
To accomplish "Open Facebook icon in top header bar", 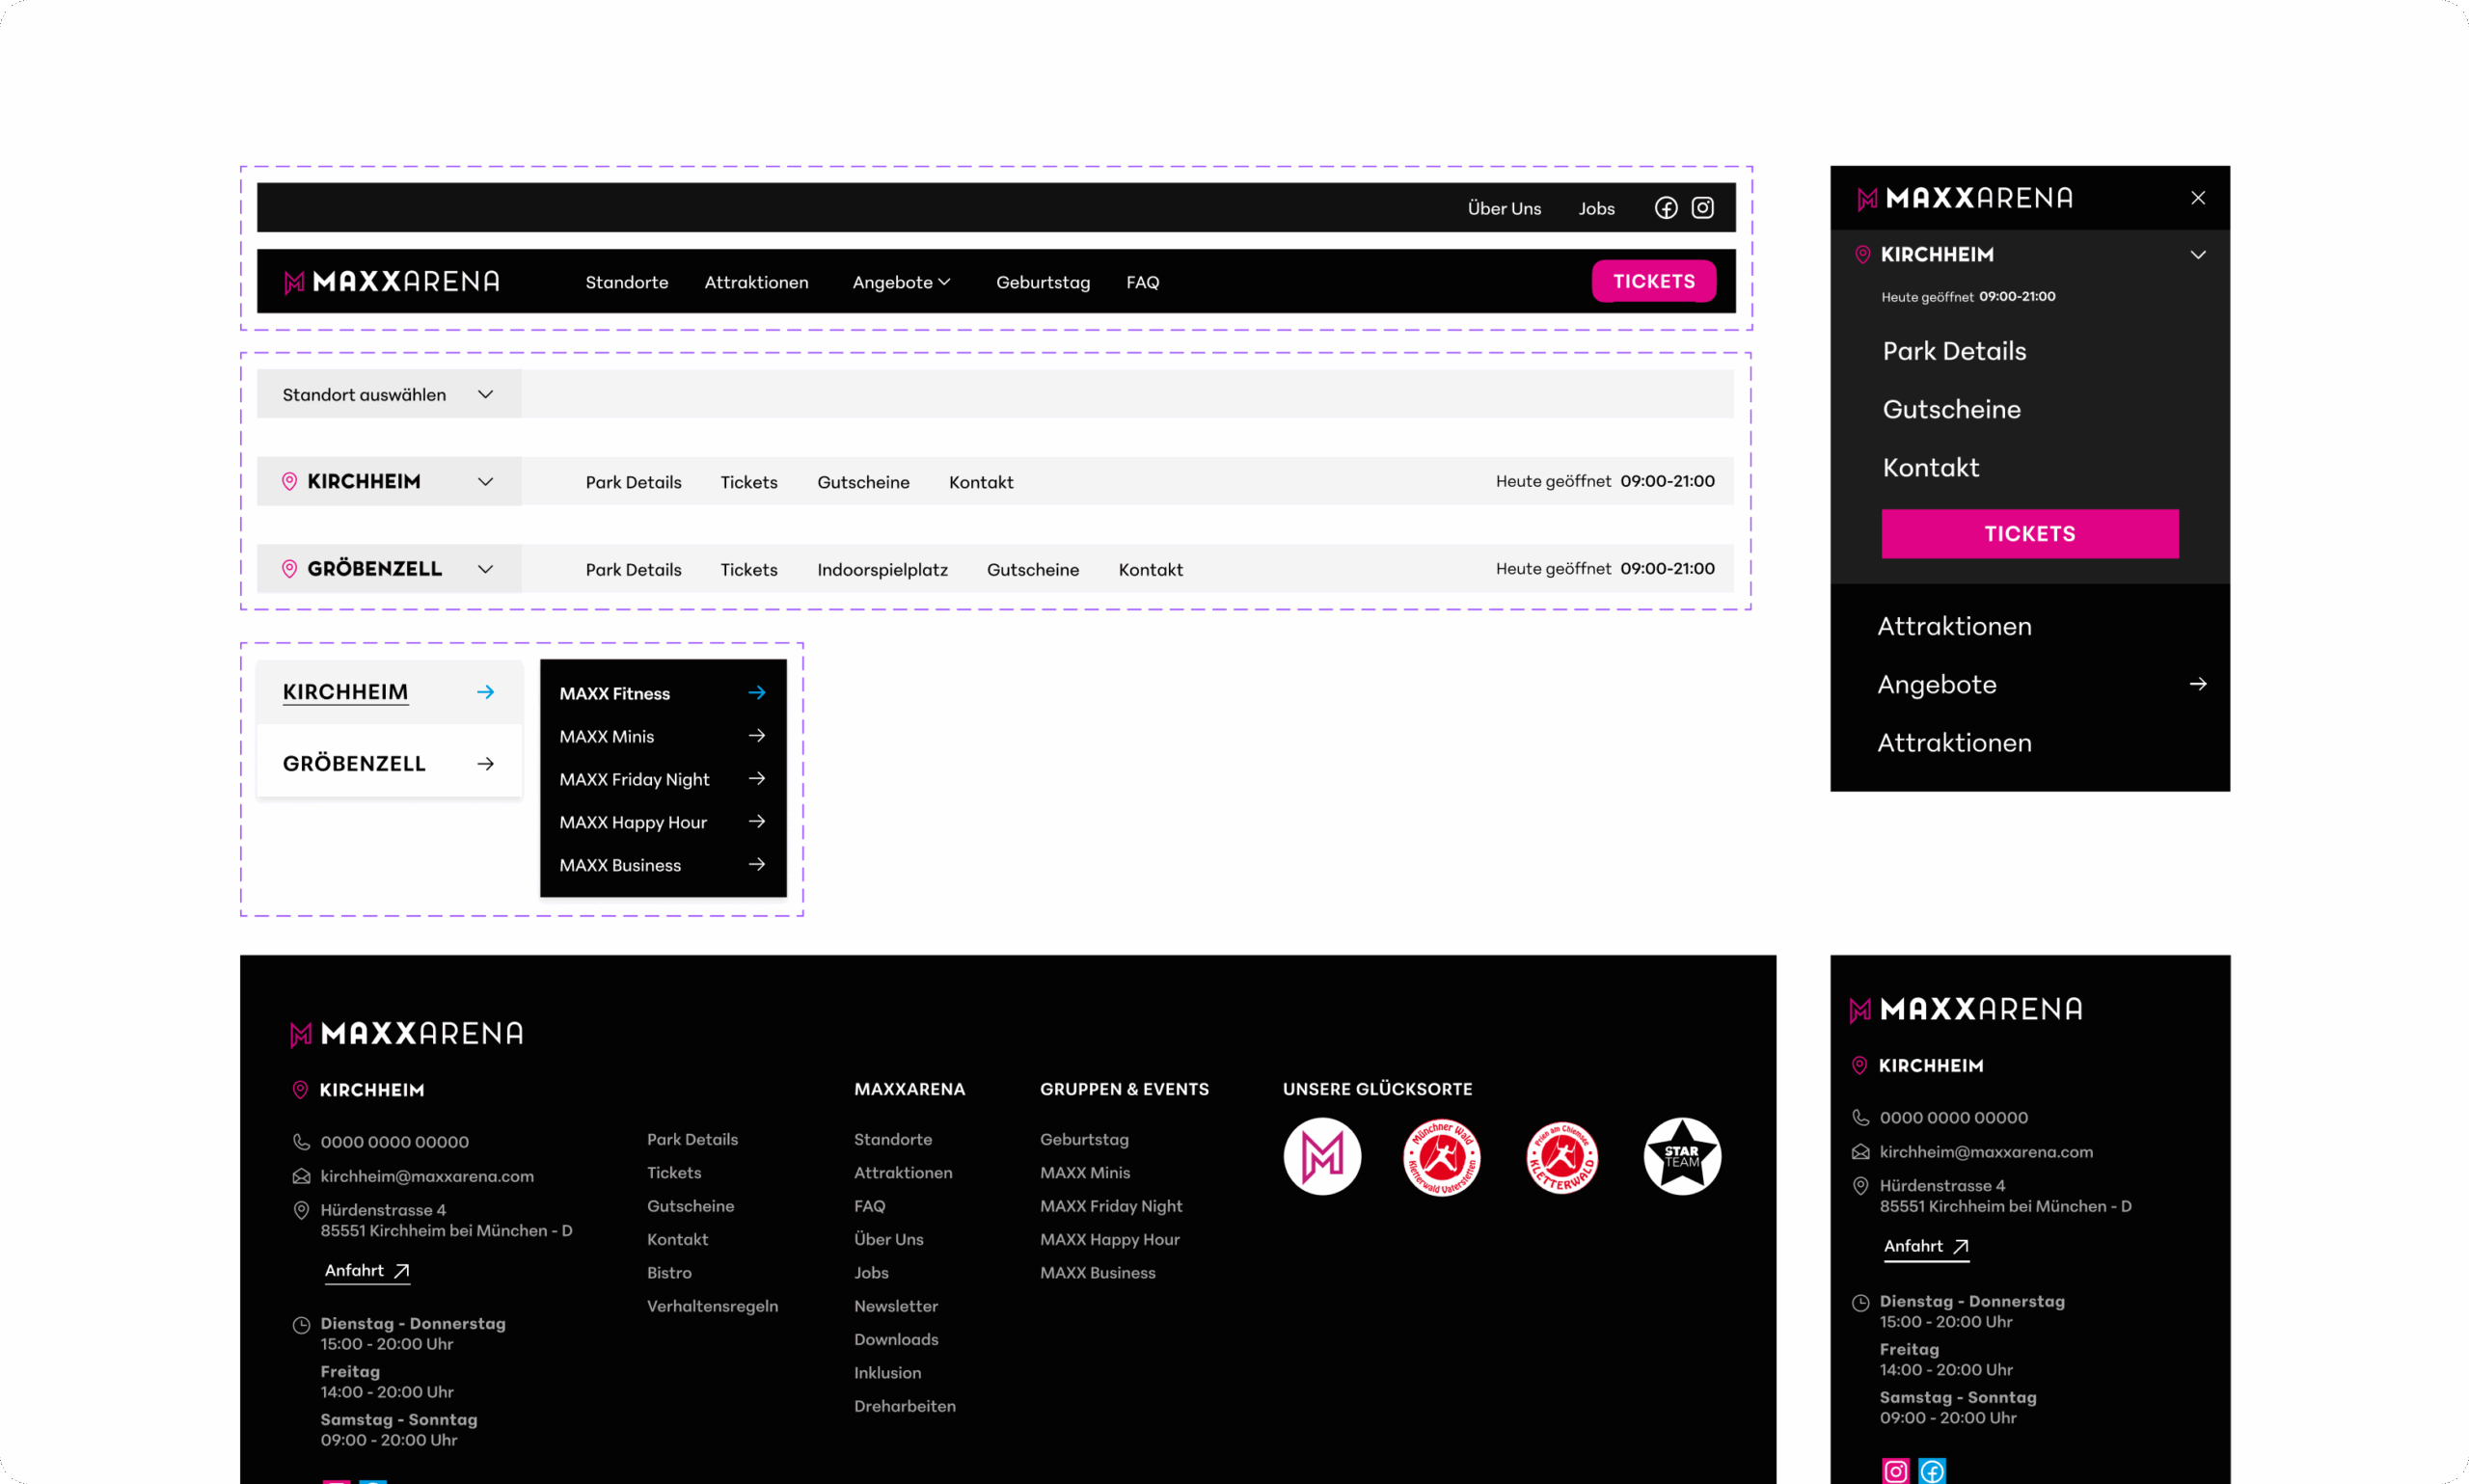I will point(1666,208).
